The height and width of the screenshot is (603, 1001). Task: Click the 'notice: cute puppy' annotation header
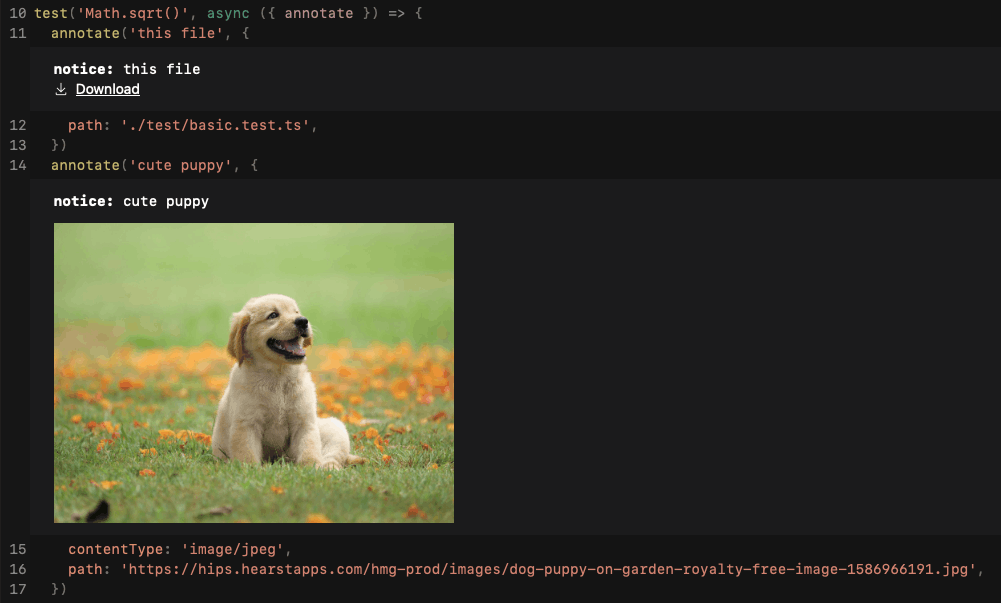(130, 201)
